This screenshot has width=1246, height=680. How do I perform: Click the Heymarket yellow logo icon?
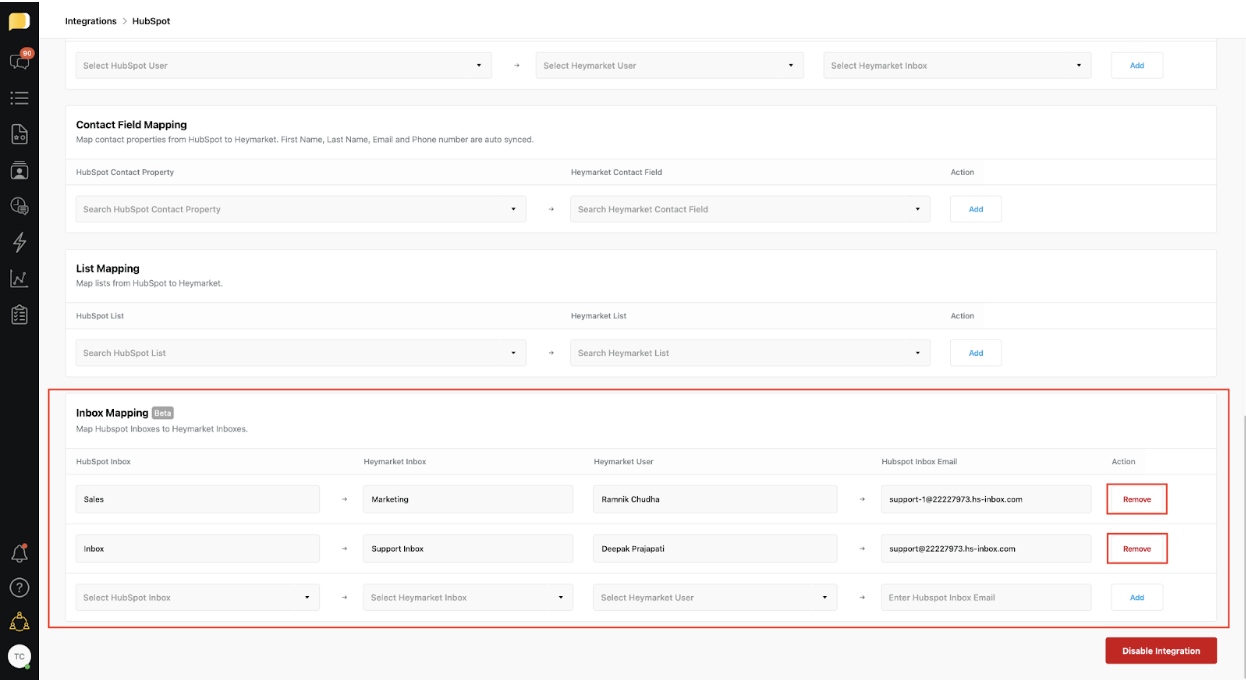coord(19,21)
